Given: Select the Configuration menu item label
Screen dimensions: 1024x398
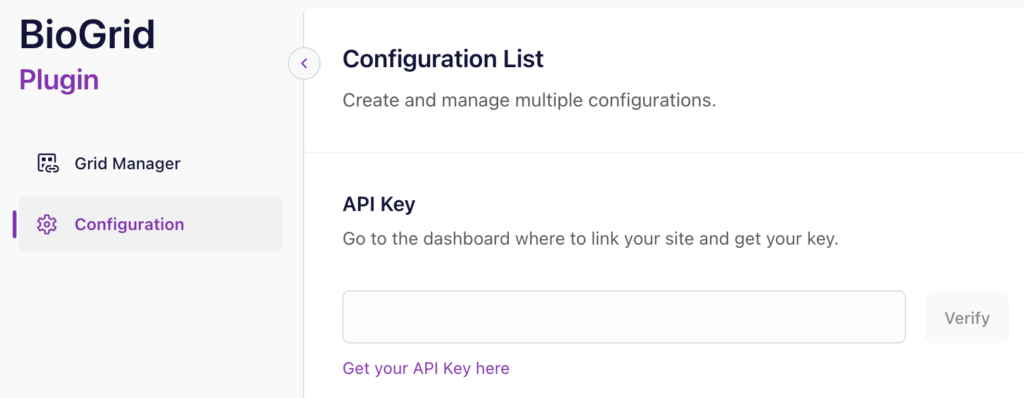Looking at the screenshot, I should click(x=129, y=225).
